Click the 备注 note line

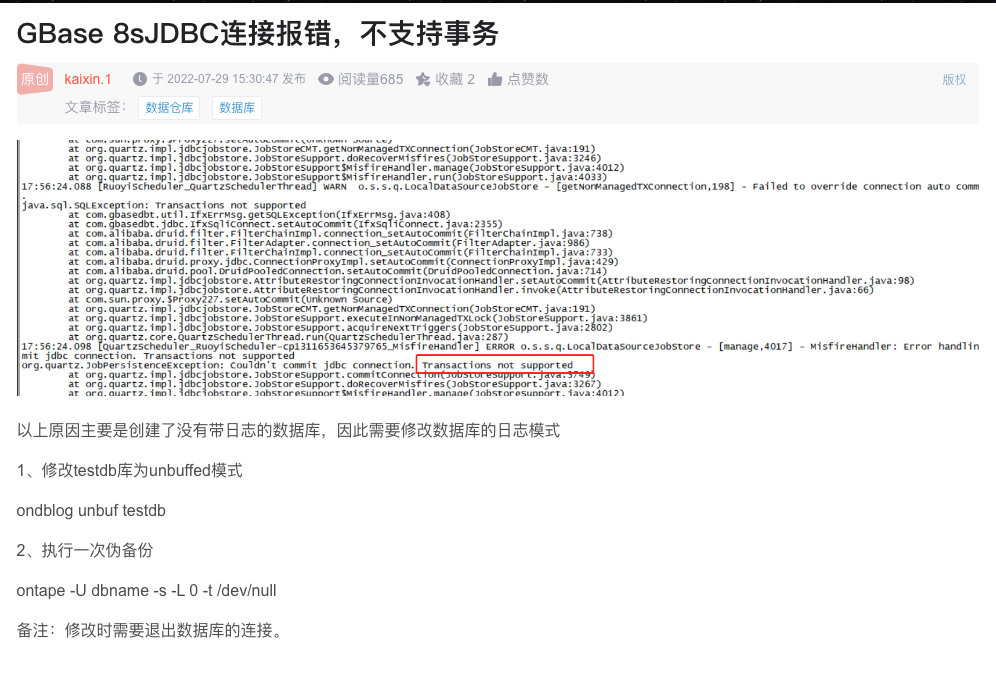pos(150,630)
